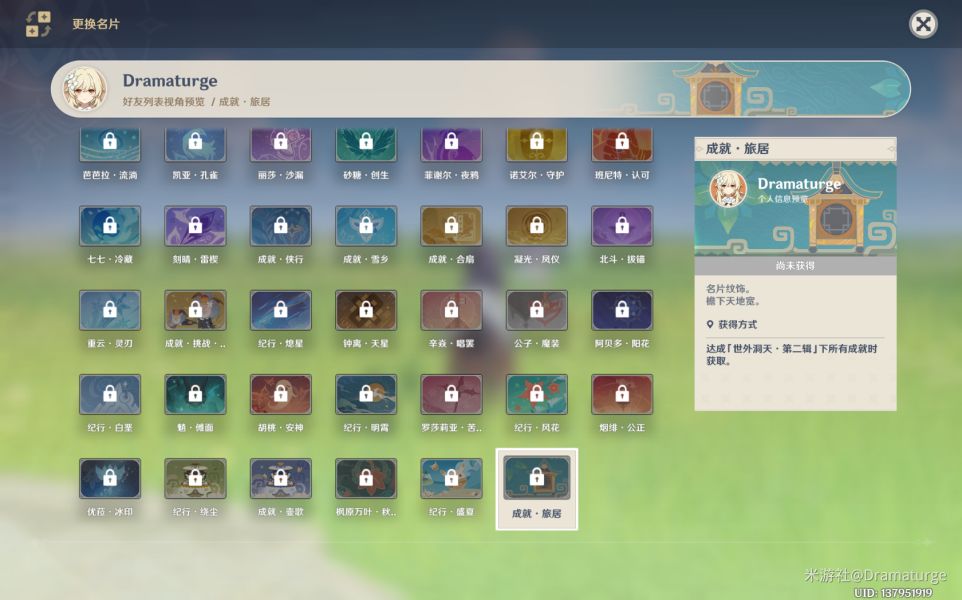This screenshot has height=600, width=962.
Task: Click the 获得方式 label
Action: (737, 324)
